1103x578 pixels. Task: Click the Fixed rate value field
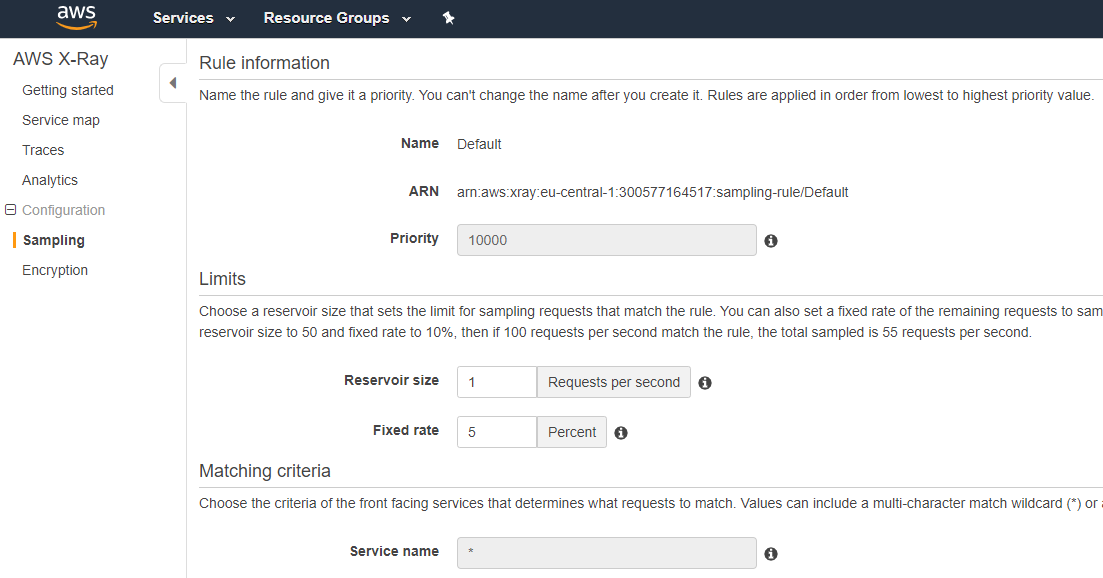[x=496, y=431]
